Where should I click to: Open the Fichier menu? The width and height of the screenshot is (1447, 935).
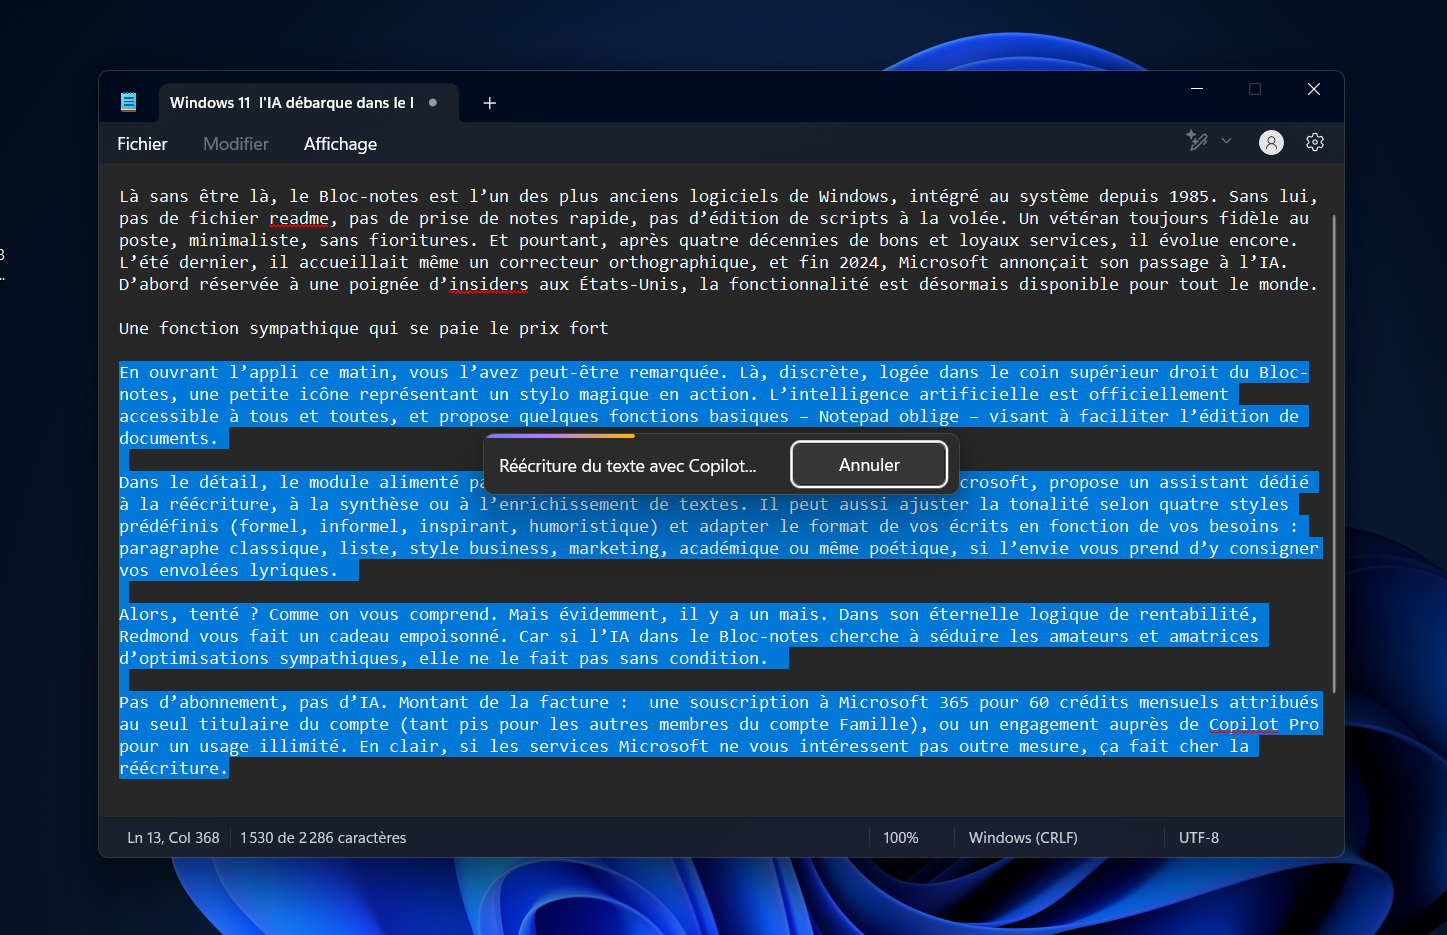142,144
